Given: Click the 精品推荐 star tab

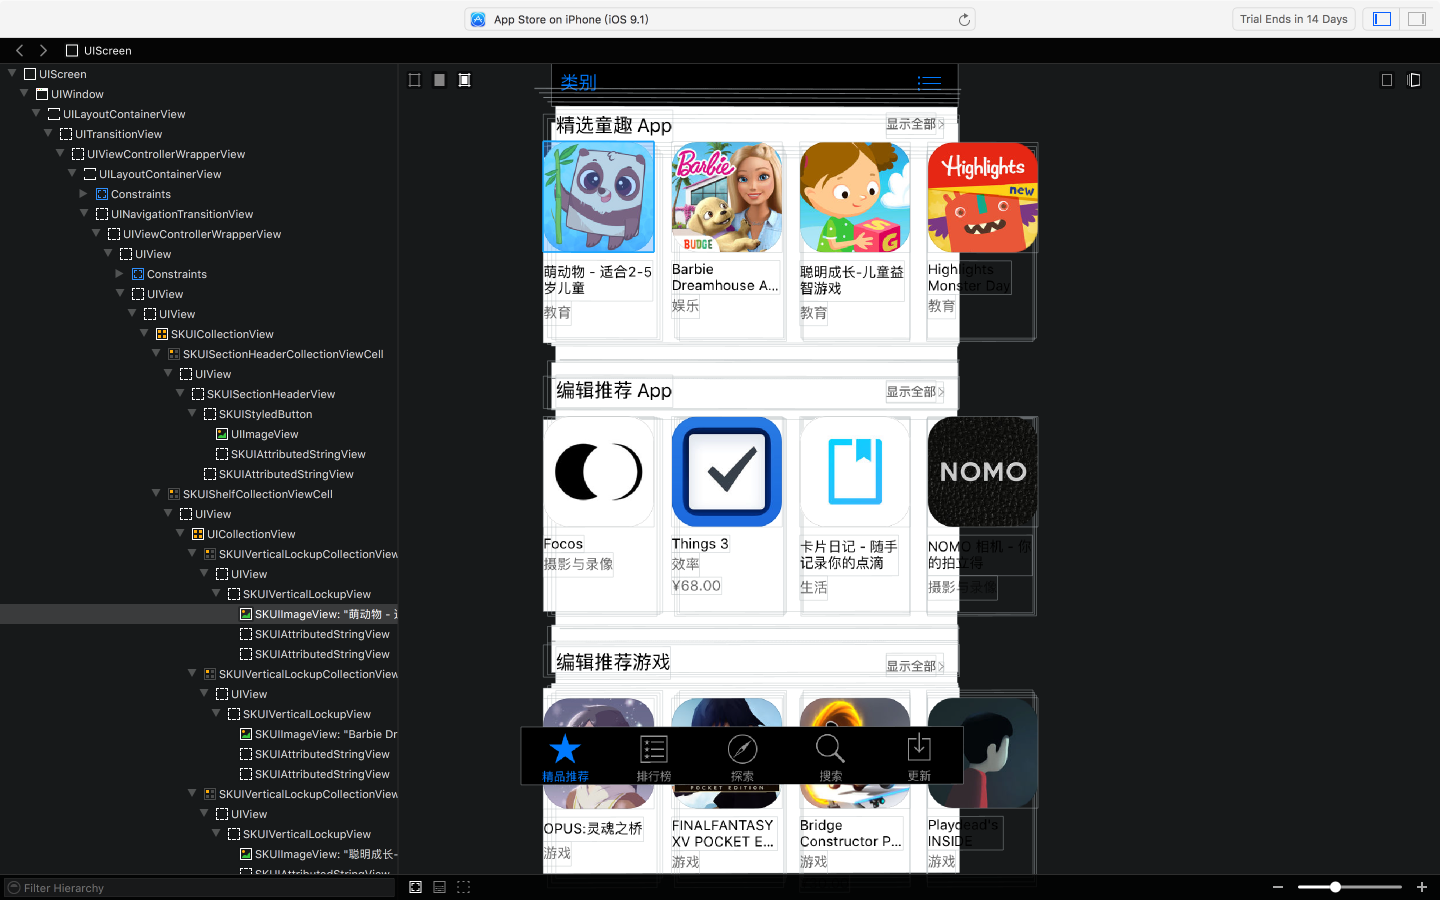Looking at the screenshot, I should coord(565,757).
